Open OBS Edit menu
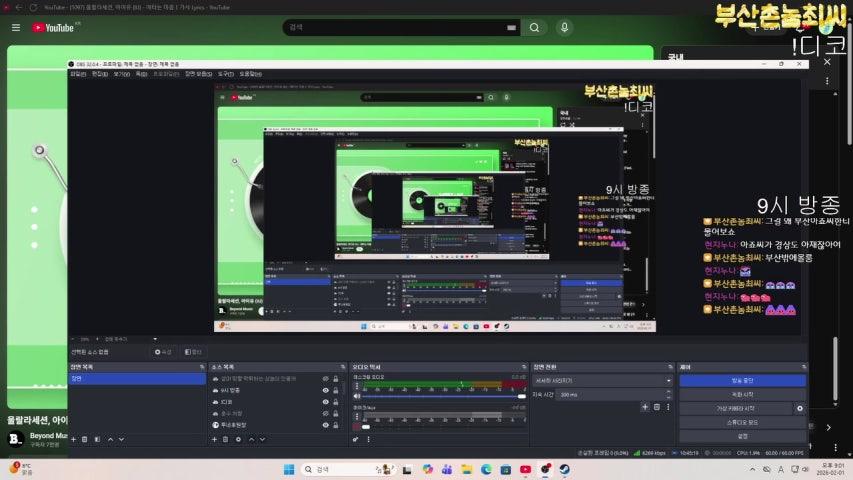The image size is (853, 480). click(x=100, y=74)
